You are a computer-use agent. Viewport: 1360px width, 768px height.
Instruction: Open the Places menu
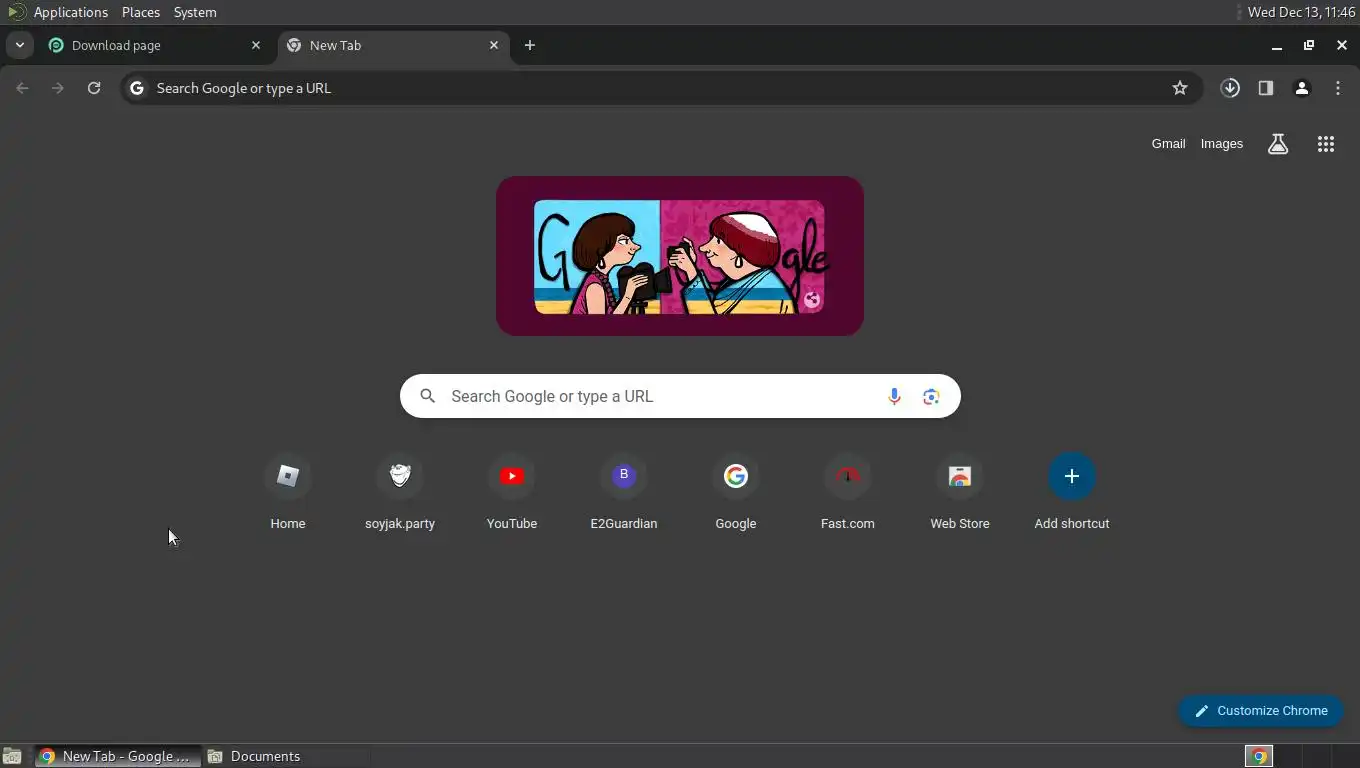[141, 12]
